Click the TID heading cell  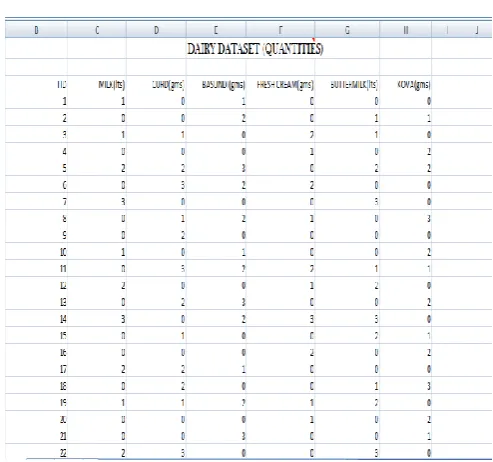pos(62,85)
